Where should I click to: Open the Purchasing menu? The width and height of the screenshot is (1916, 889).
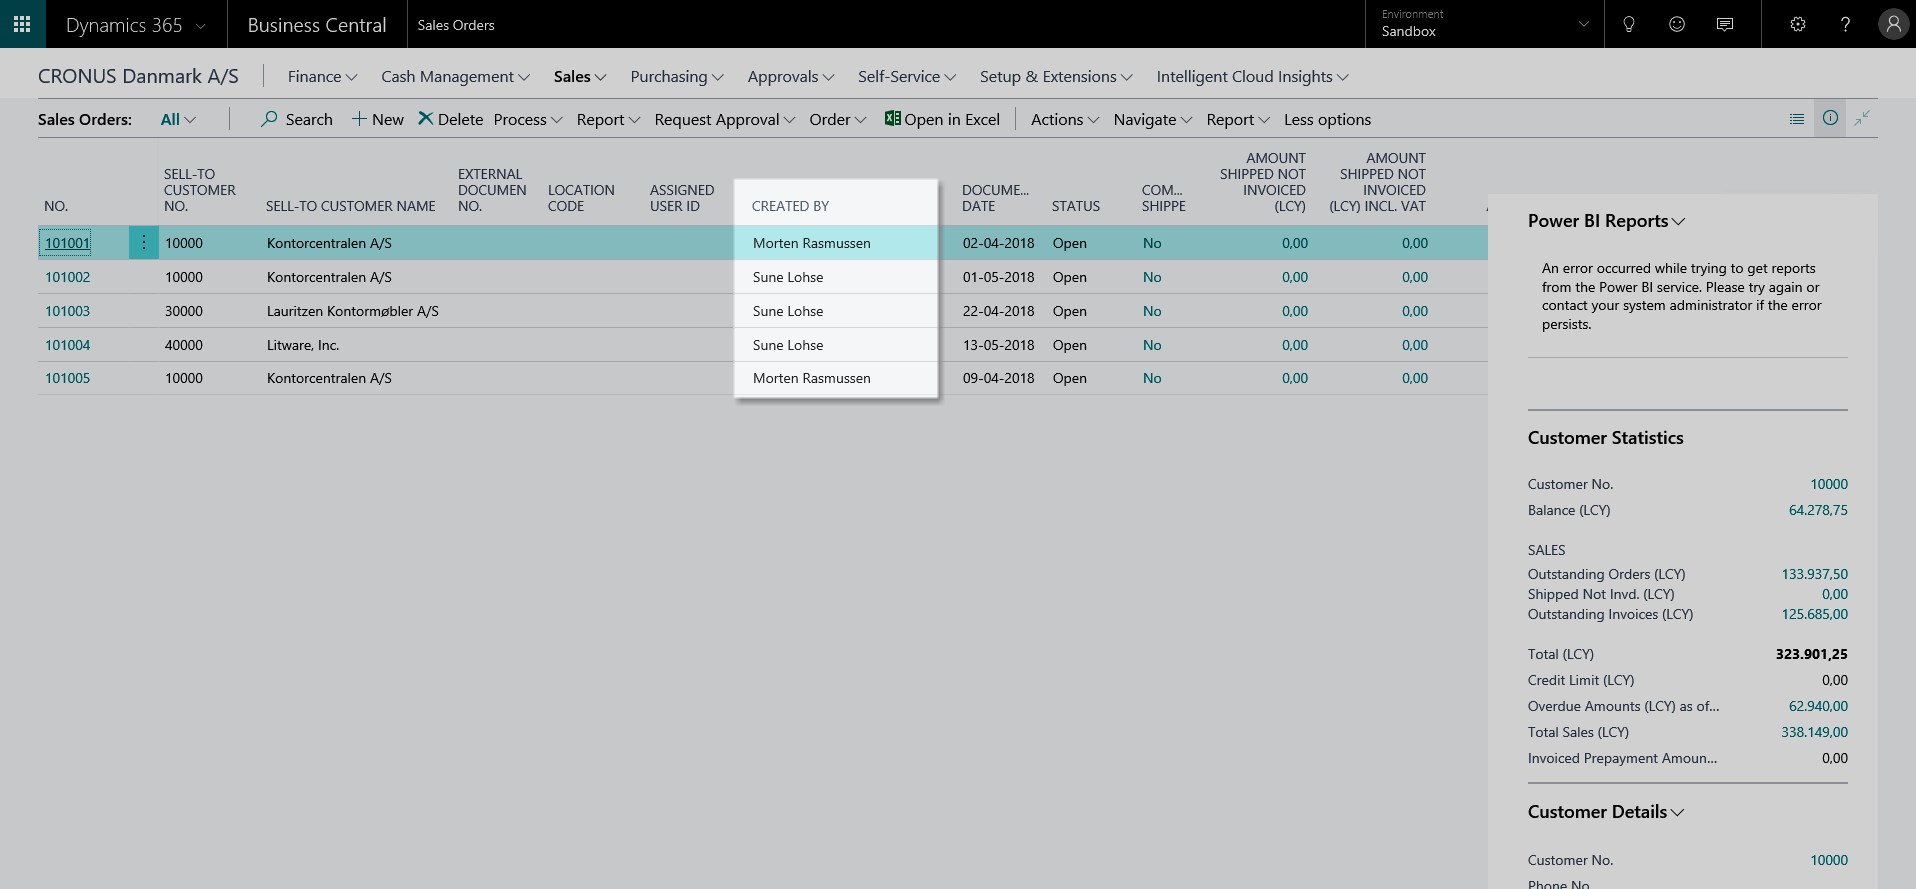pyautogui.click(x=677, y=77)
